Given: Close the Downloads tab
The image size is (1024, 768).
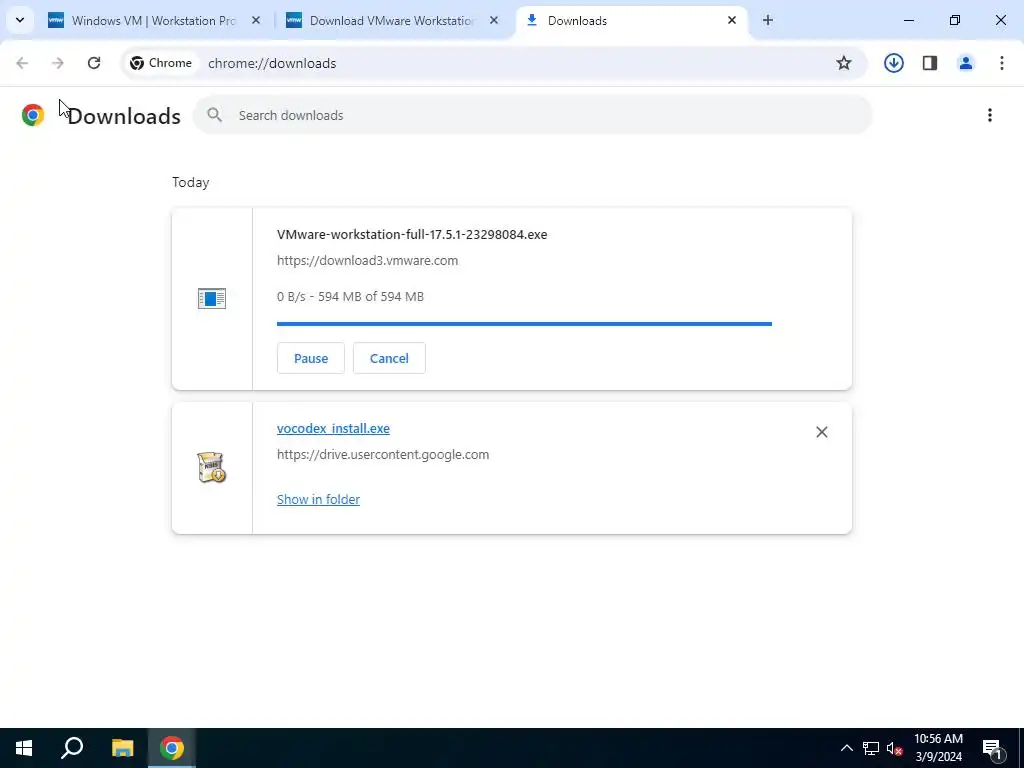Looking at the screenshot, I should point(731,20).
